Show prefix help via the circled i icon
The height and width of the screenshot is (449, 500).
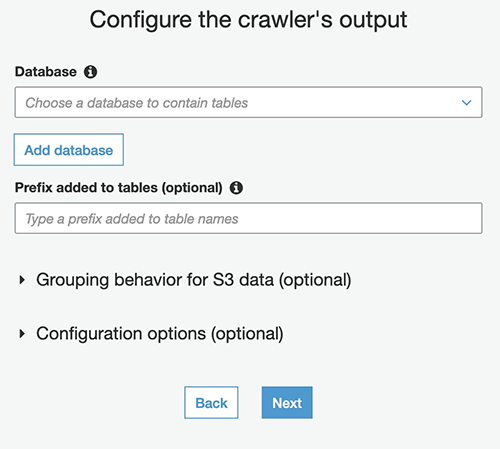[236, 188]
